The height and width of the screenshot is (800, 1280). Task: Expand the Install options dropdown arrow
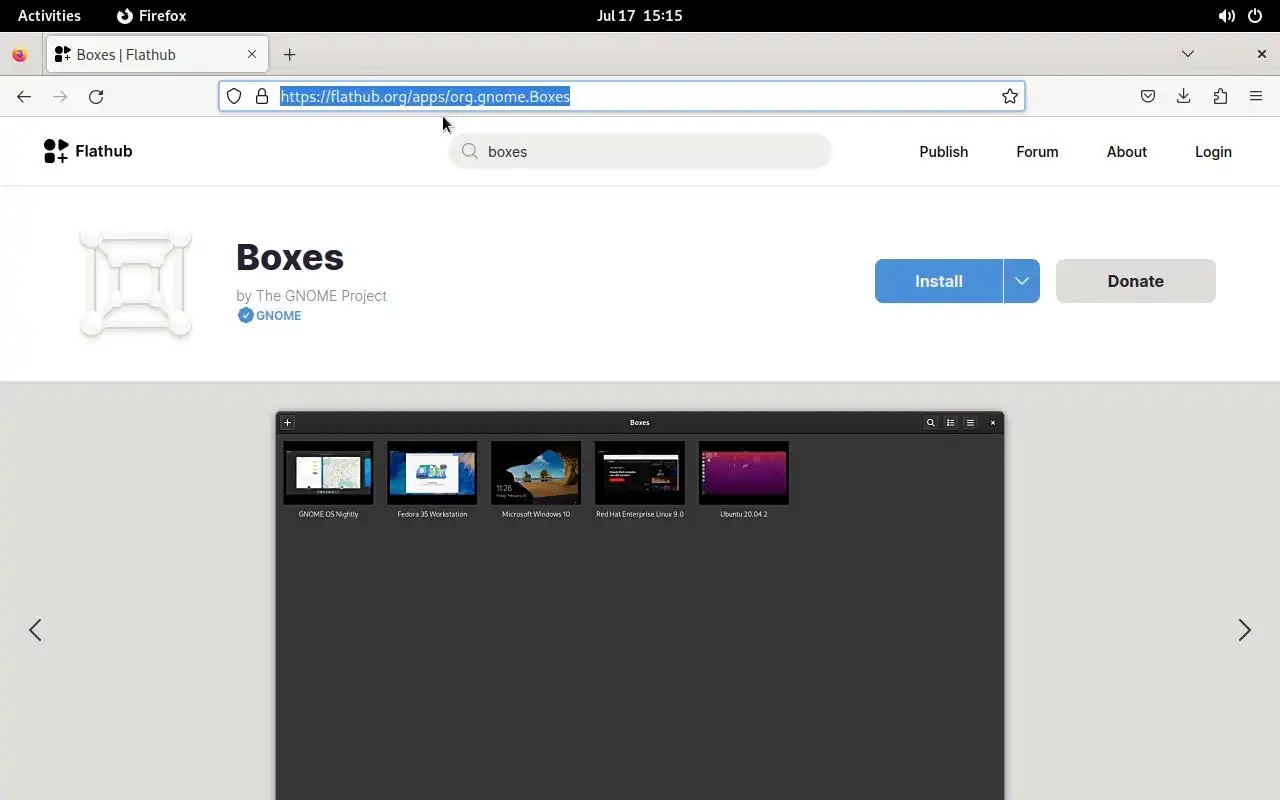[x=1022, y=281]
